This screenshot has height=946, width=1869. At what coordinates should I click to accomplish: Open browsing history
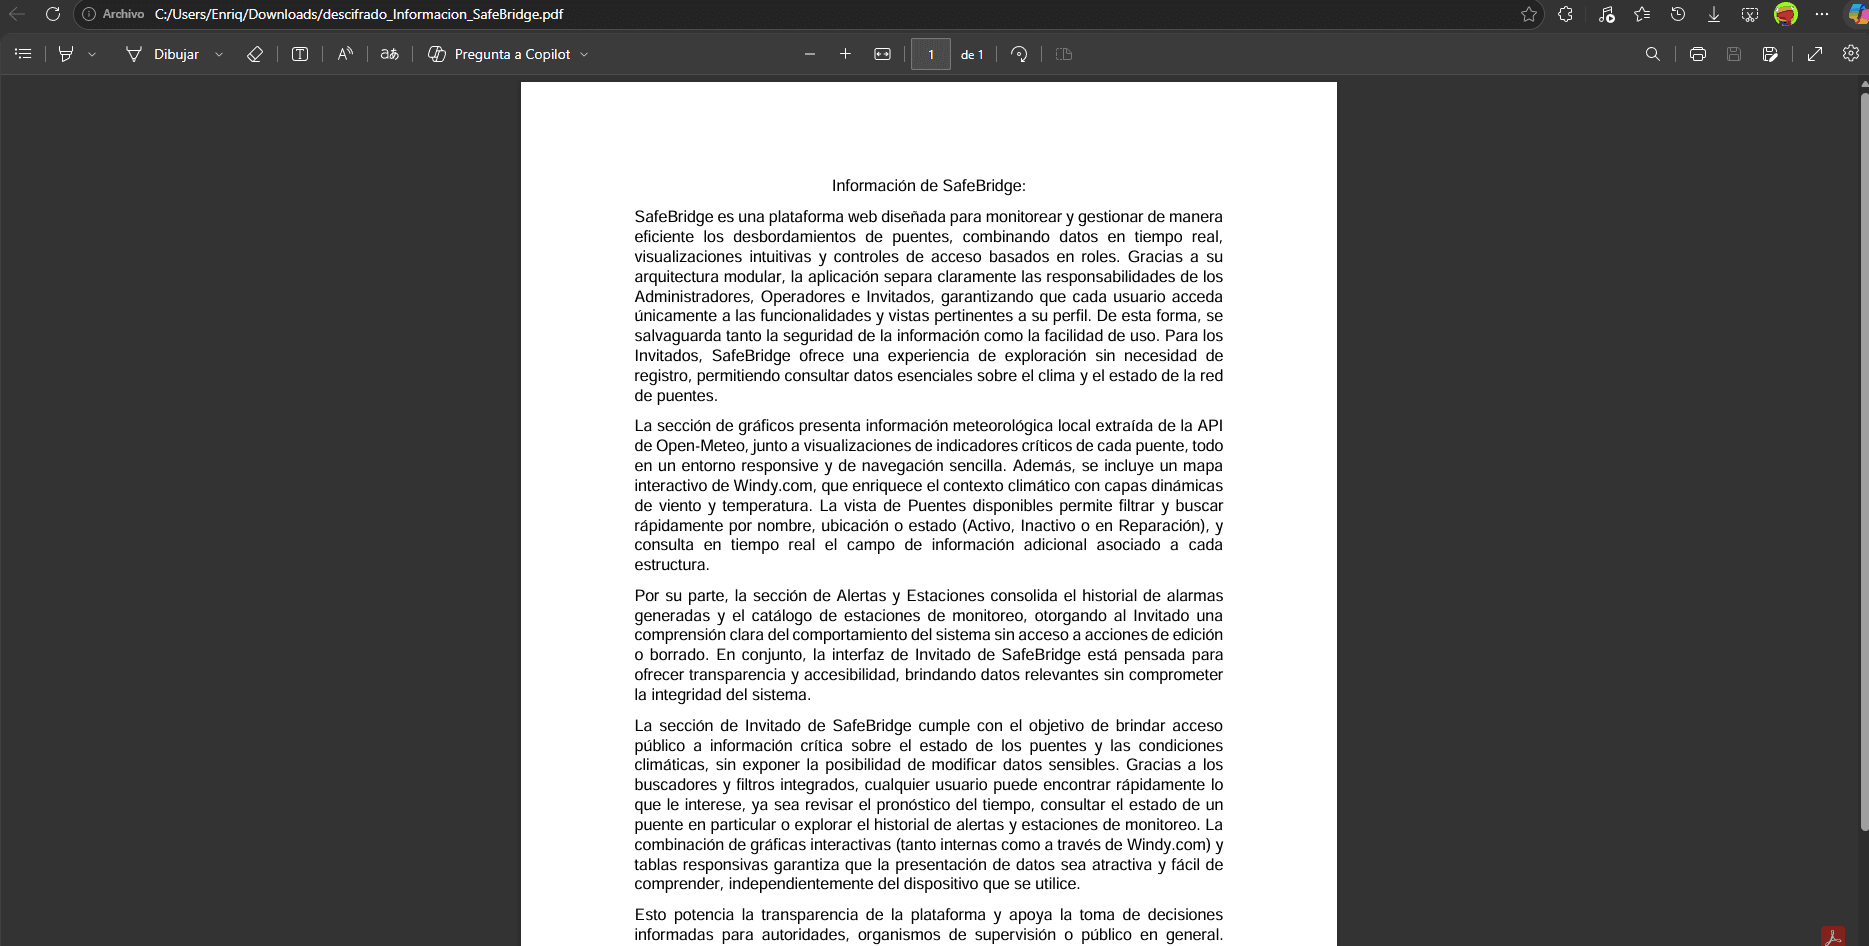(x=1678, y=14)
